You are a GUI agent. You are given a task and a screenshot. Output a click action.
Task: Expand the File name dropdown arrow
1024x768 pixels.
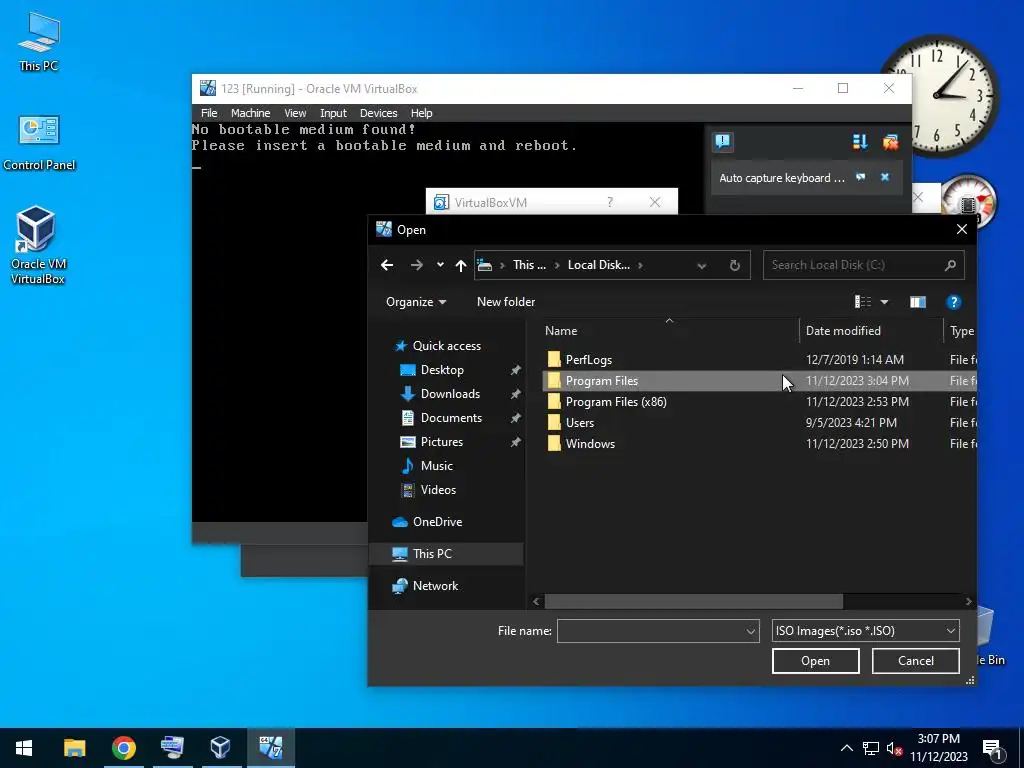(x=751, y=631)
